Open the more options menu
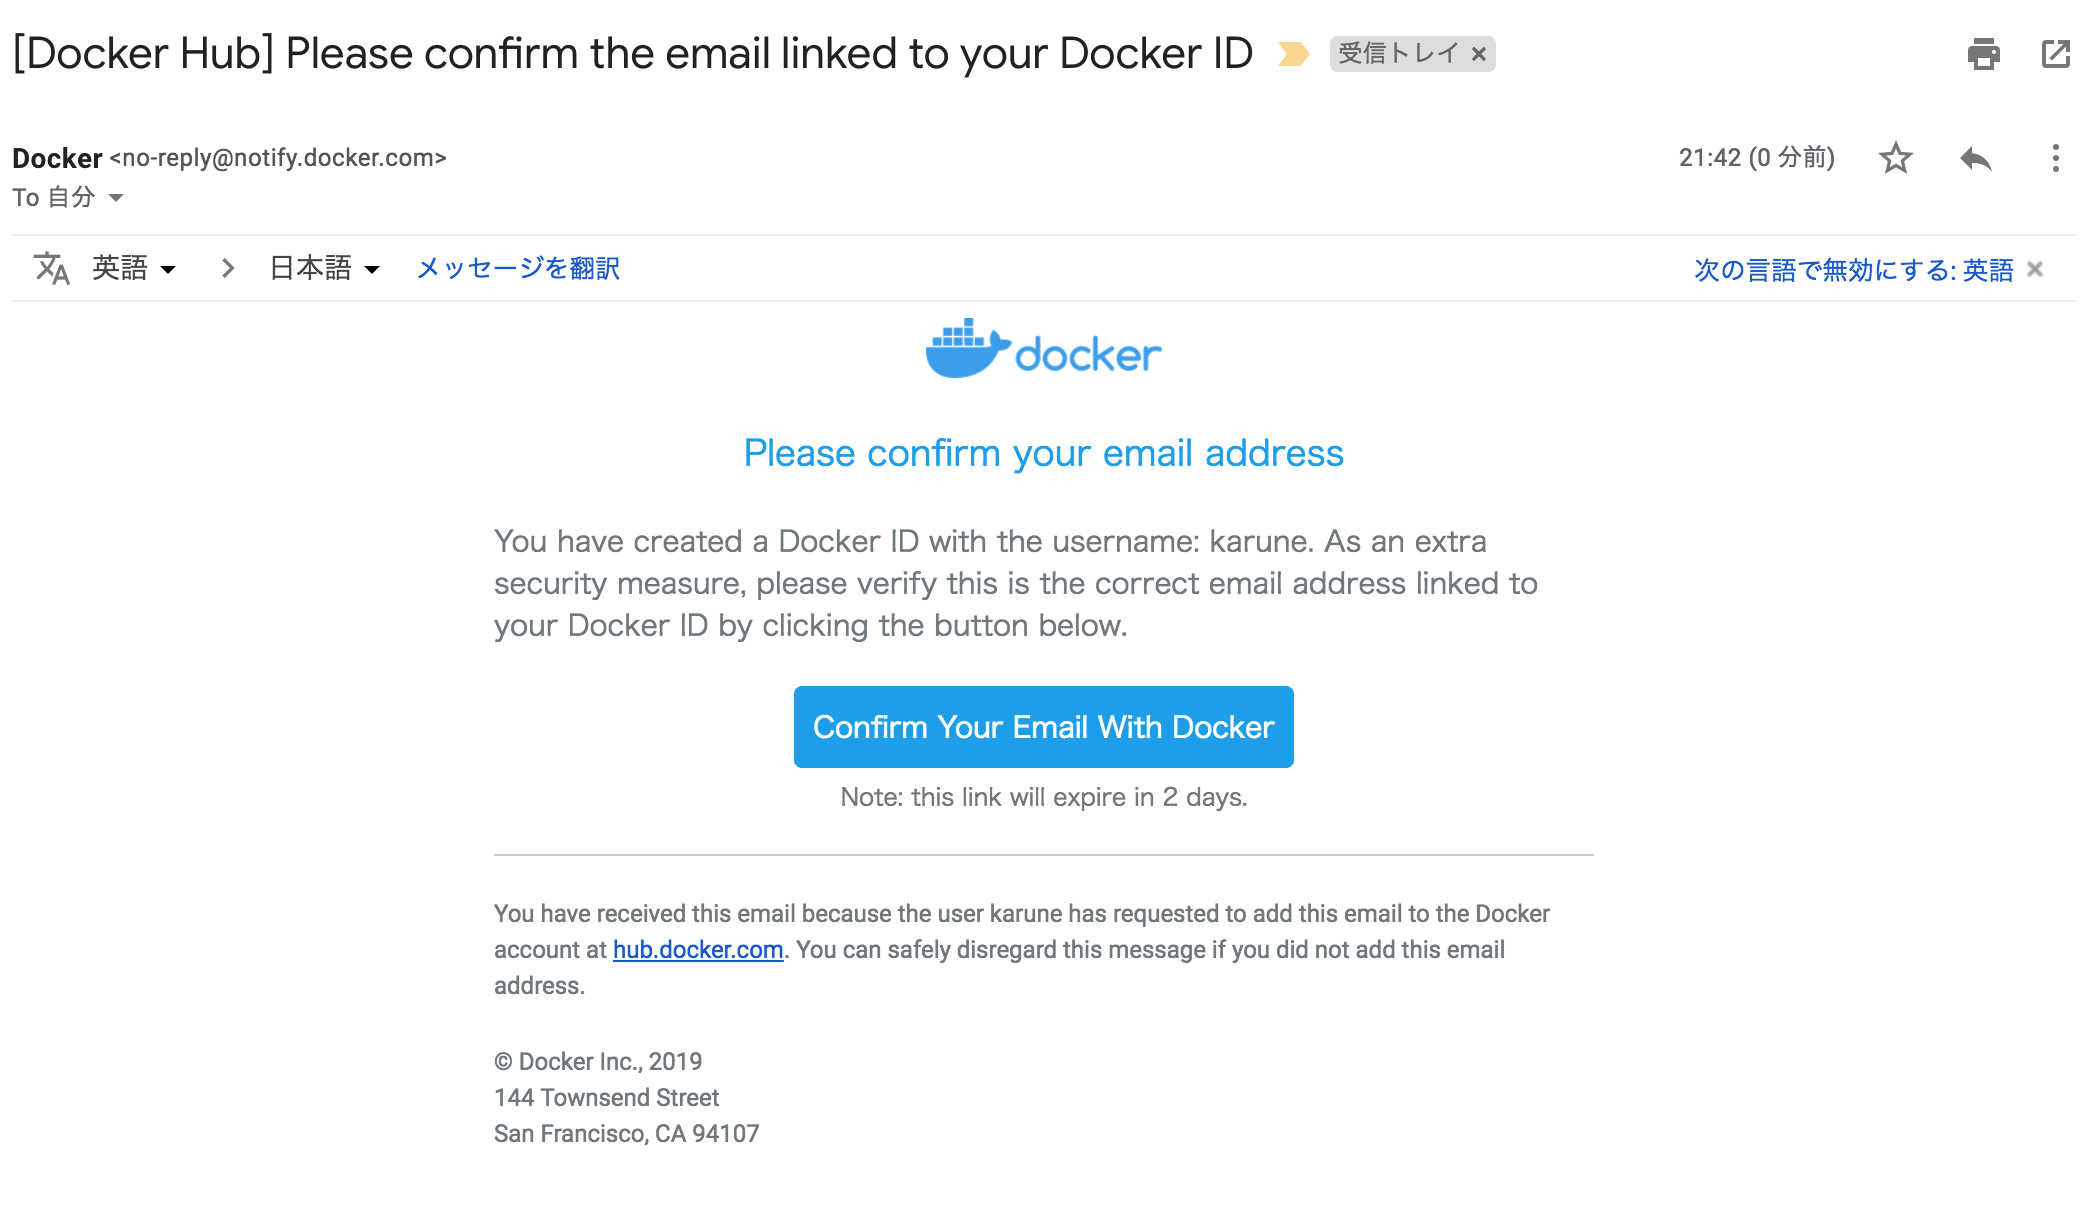This screenshot has height=1206, width=2098. (x=2055, y=158)
